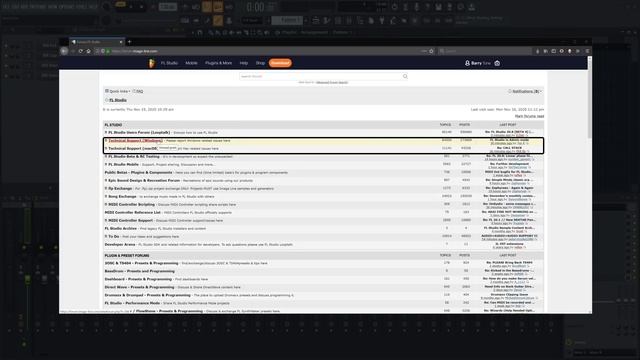Click browser back button
640x360 pixels.
pyautogui.click(x=64, y=51)
